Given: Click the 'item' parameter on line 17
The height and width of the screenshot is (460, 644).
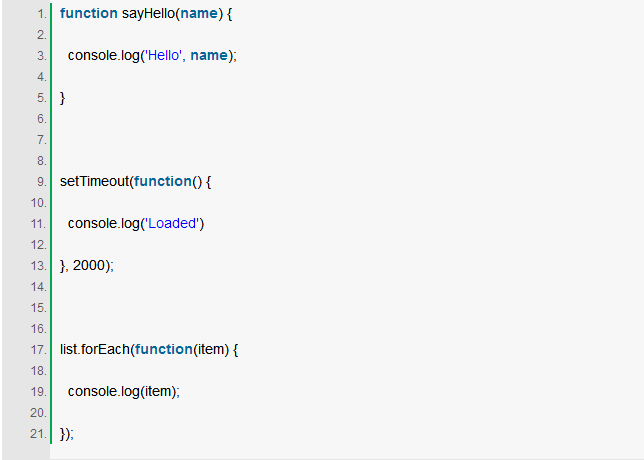Looking at the screenshot, I should pos(211,350).
